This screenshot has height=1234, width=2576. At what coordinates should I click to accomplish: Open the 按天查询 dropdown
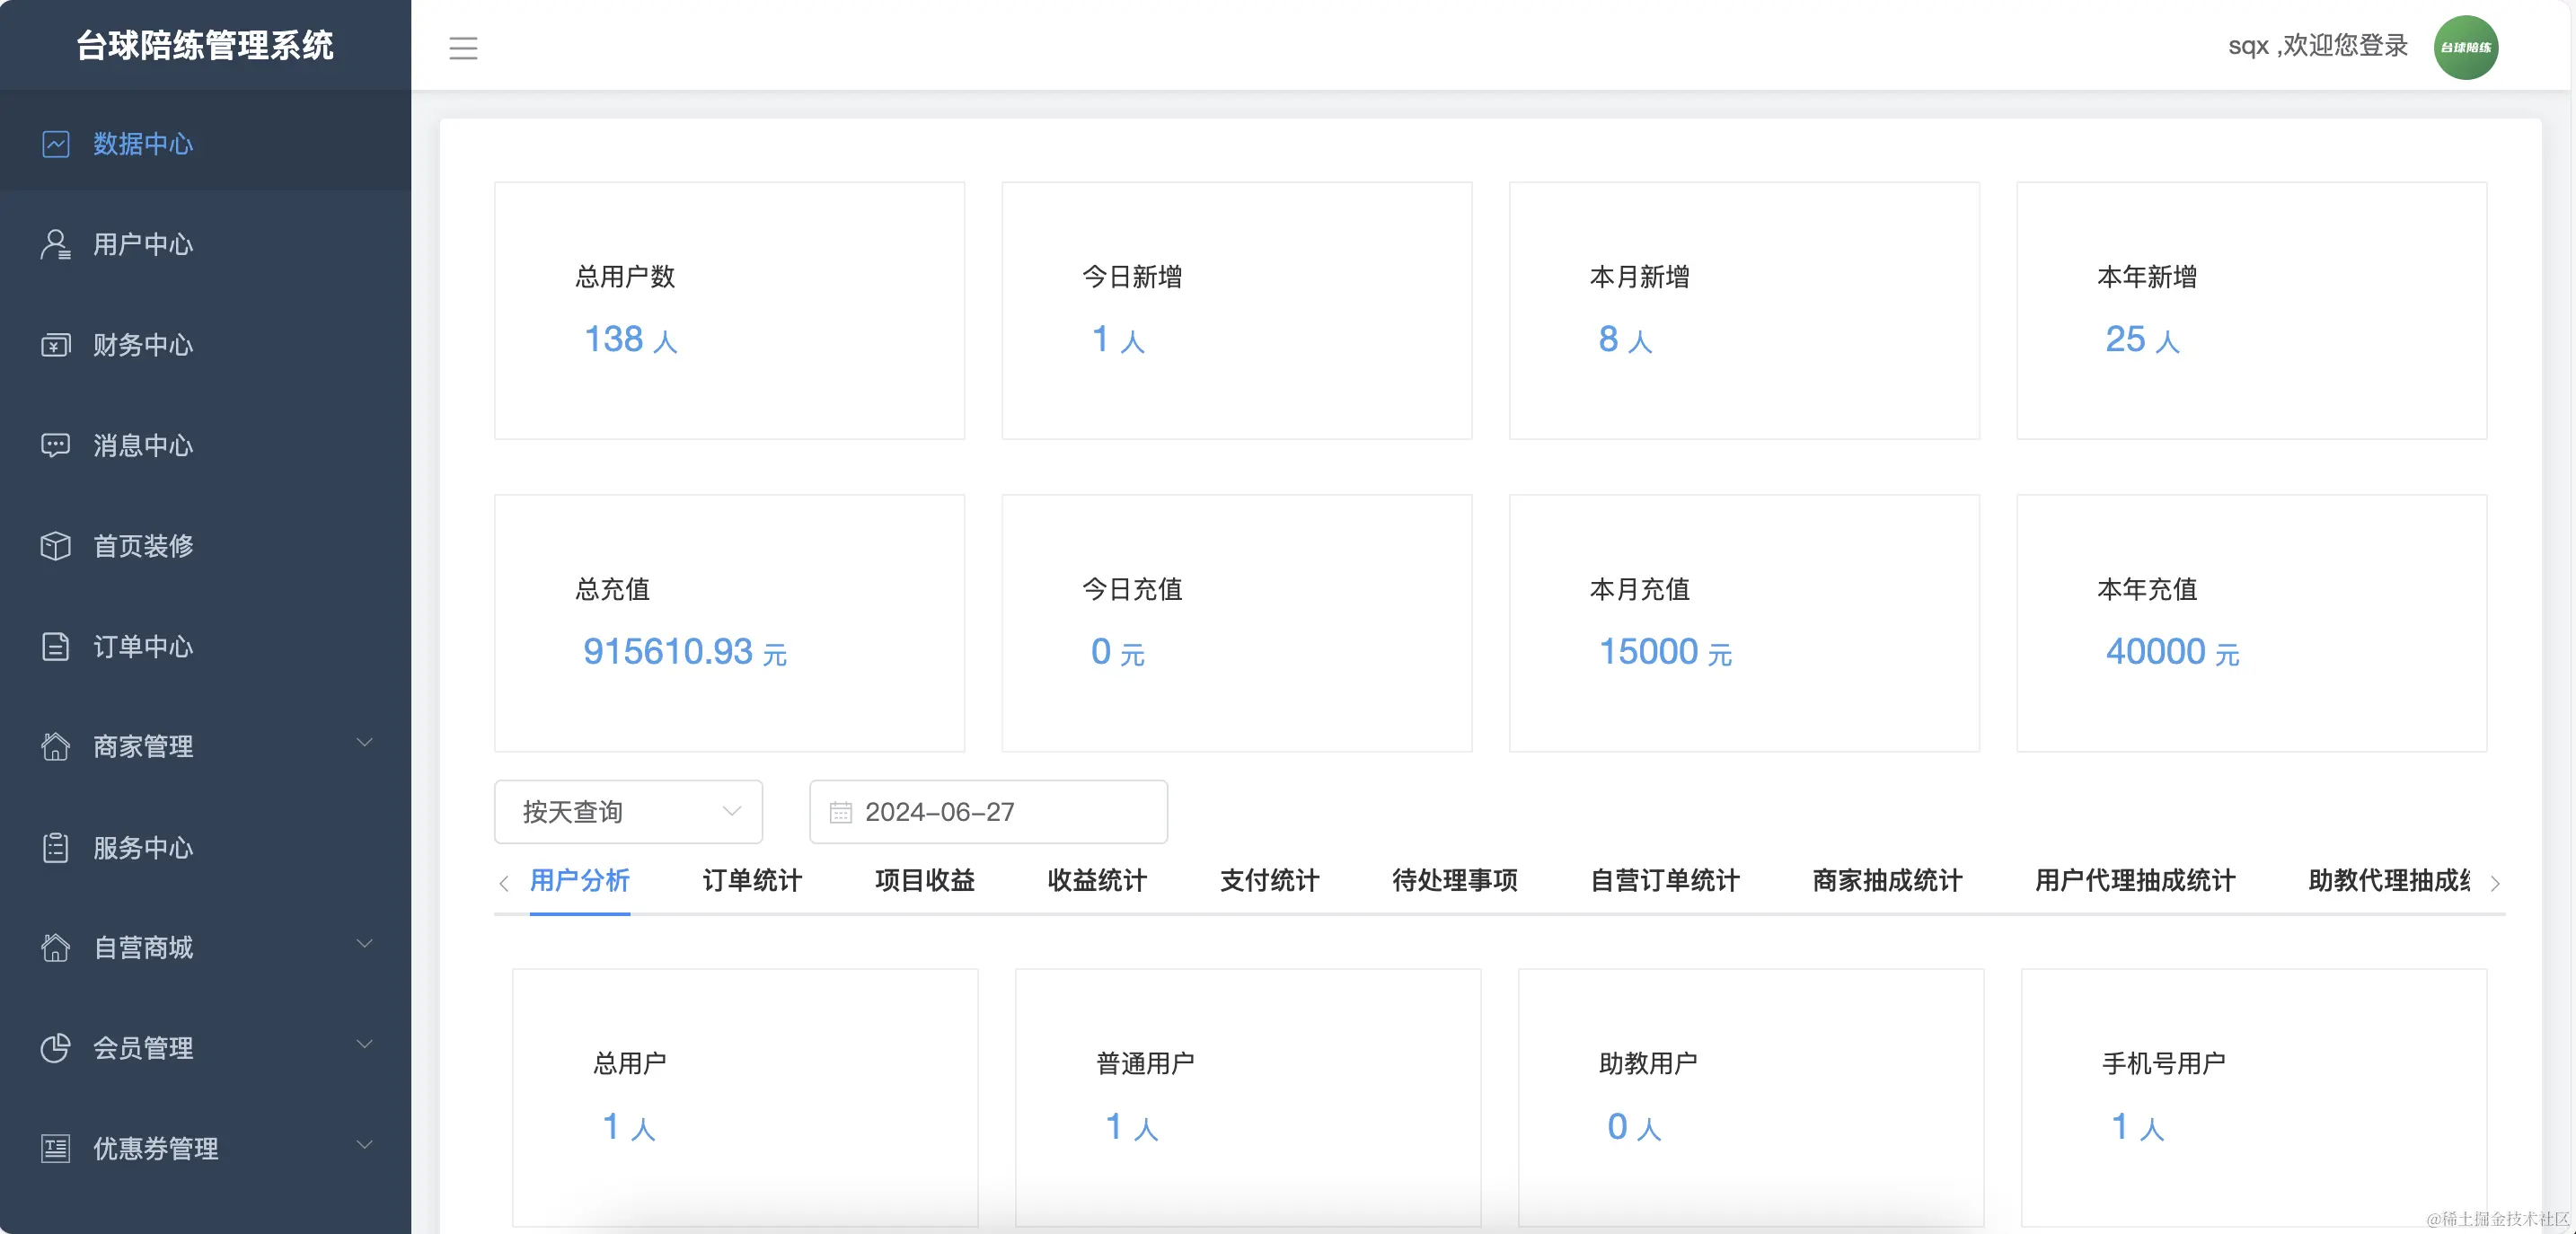(x=627, y=812)
